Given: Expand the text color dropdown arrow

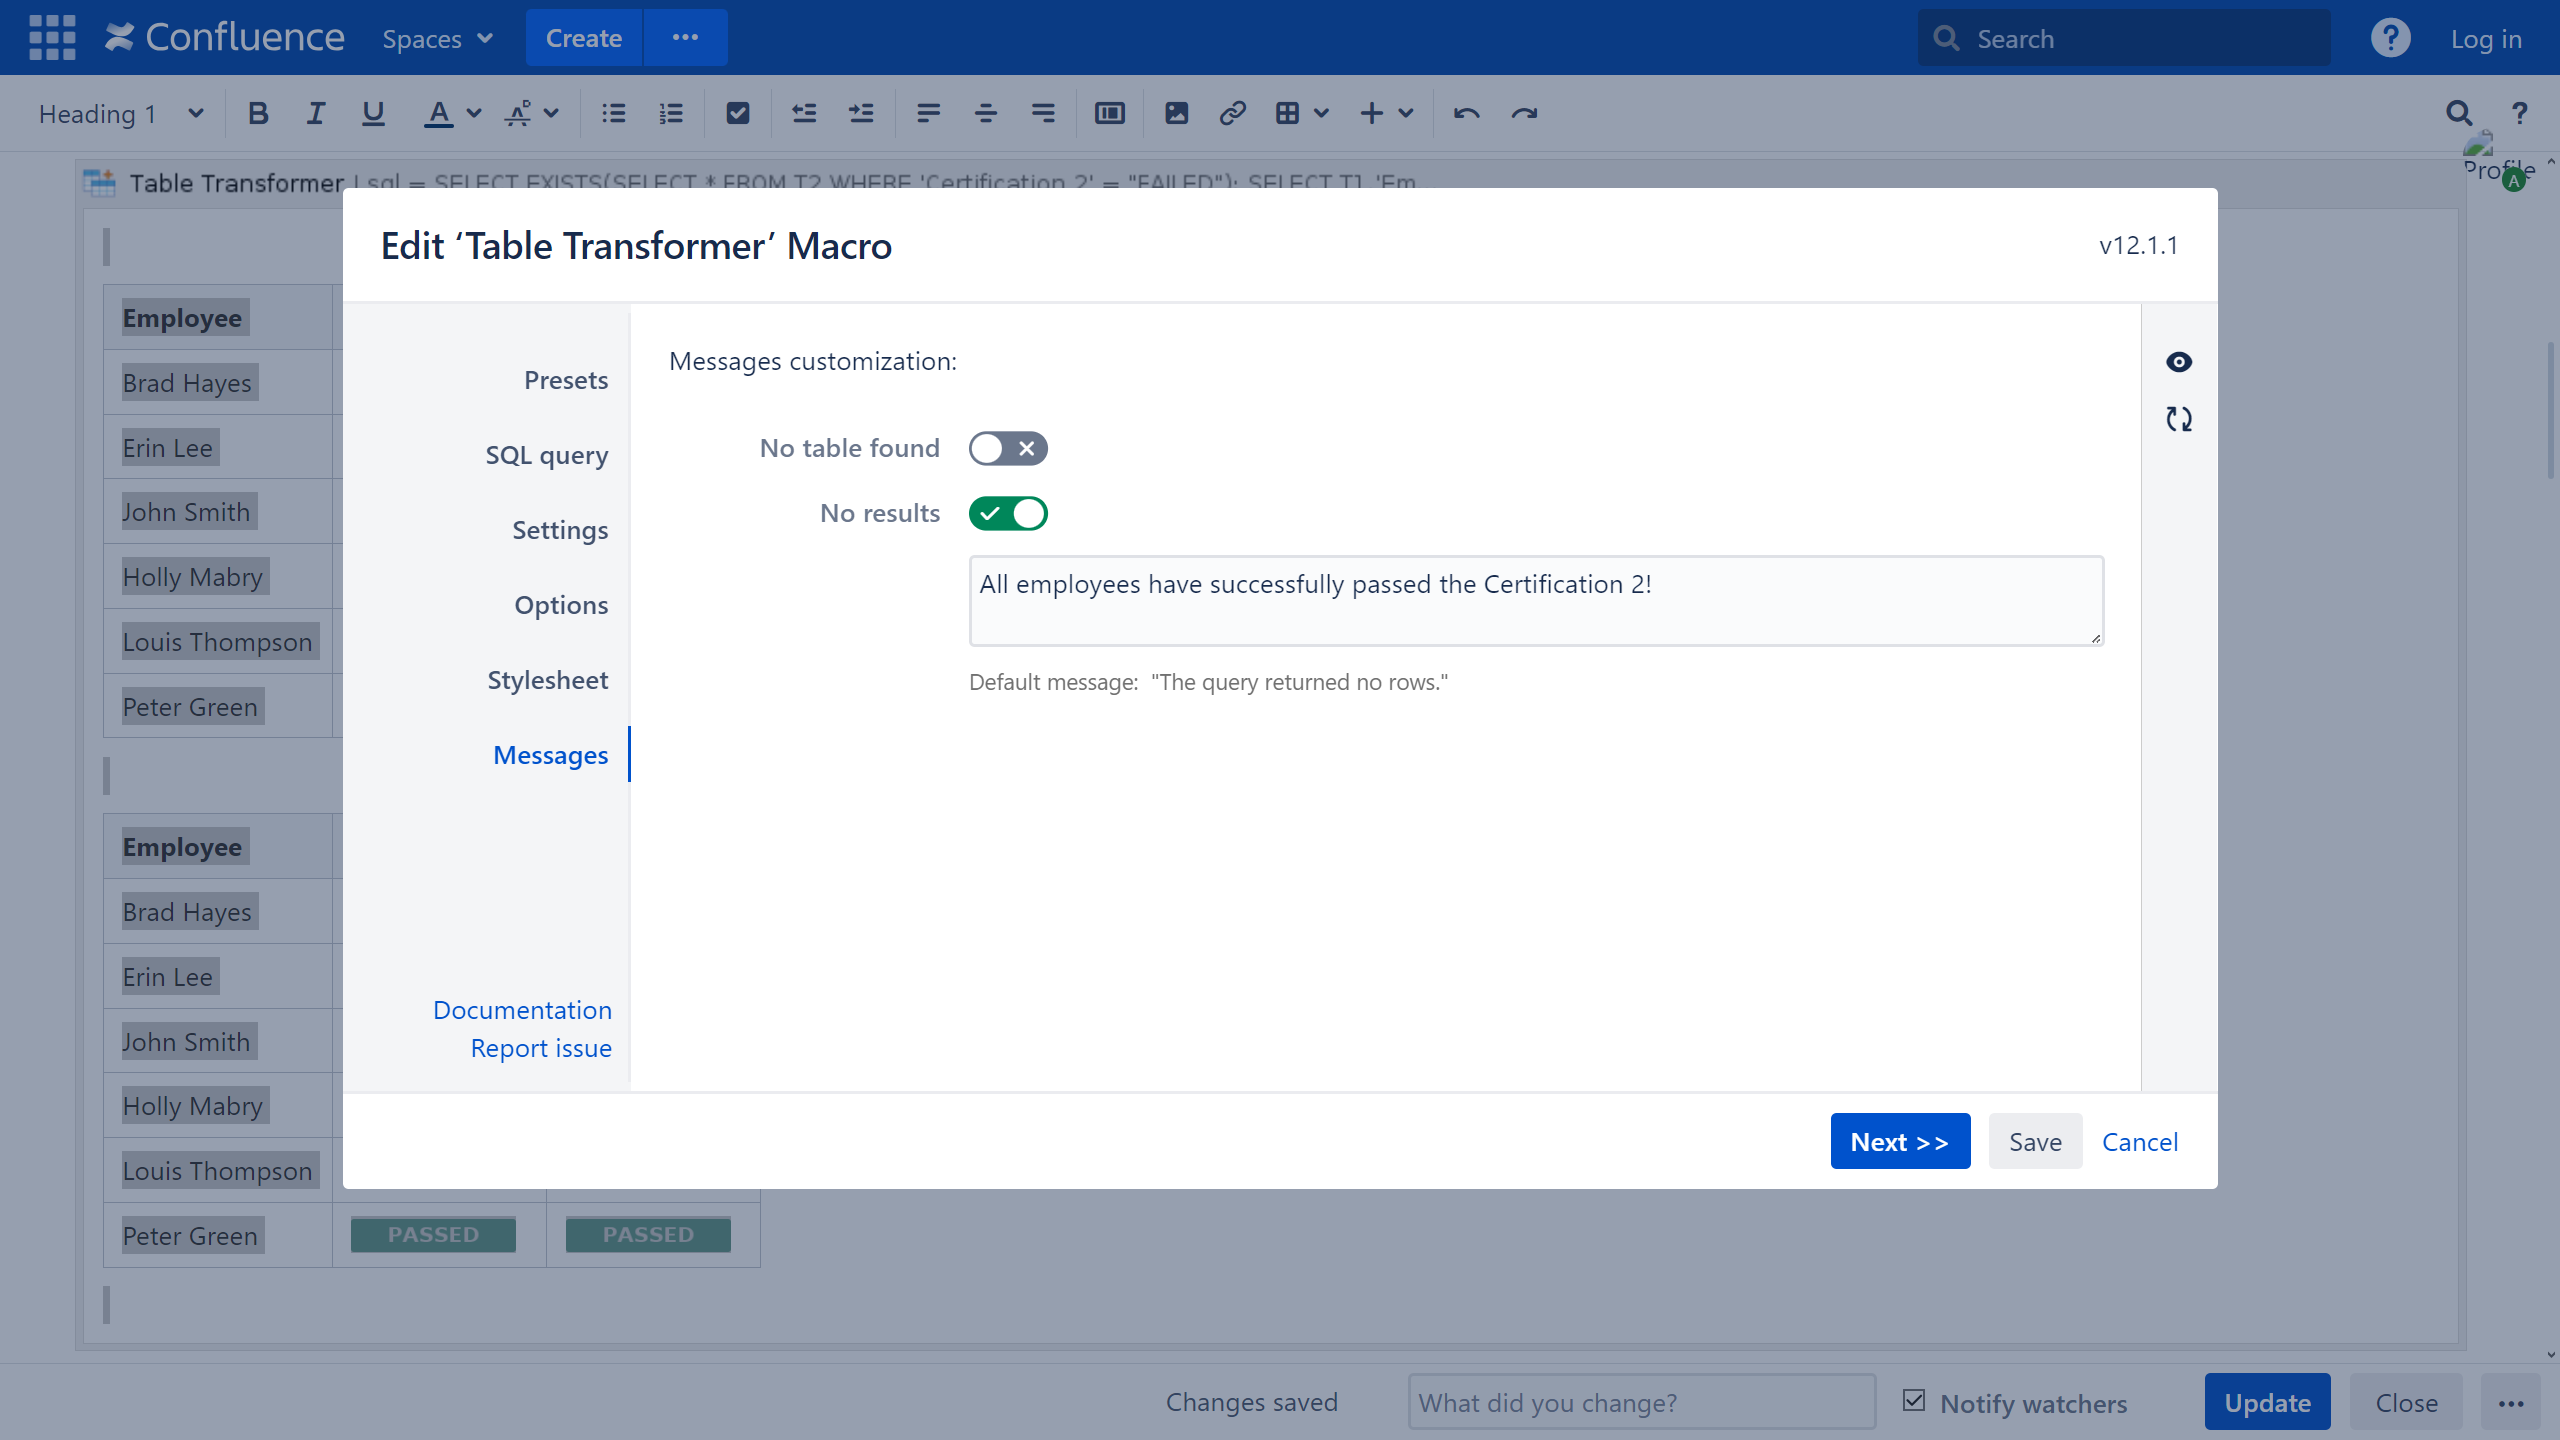Looking at the screenshot, I should [x=475, y=114].
